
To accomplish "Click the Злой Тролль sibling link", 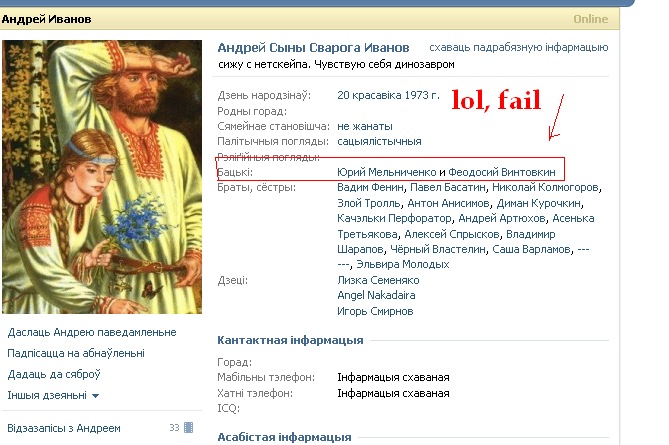I will pyautogui.click(x=369, y=203).
